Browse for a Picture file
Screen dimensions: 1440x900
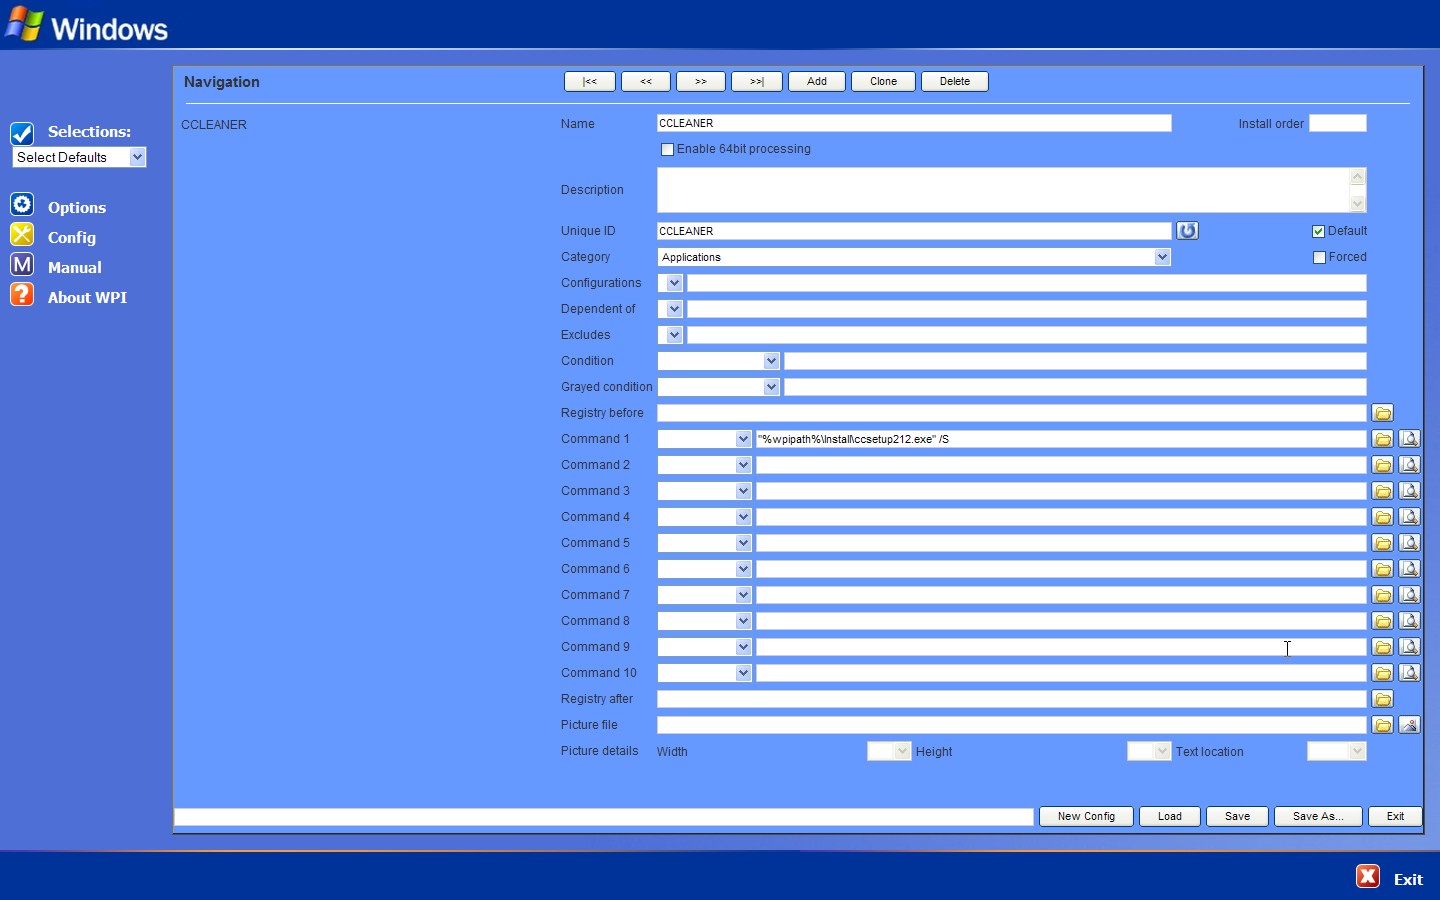click(1382, 725)
